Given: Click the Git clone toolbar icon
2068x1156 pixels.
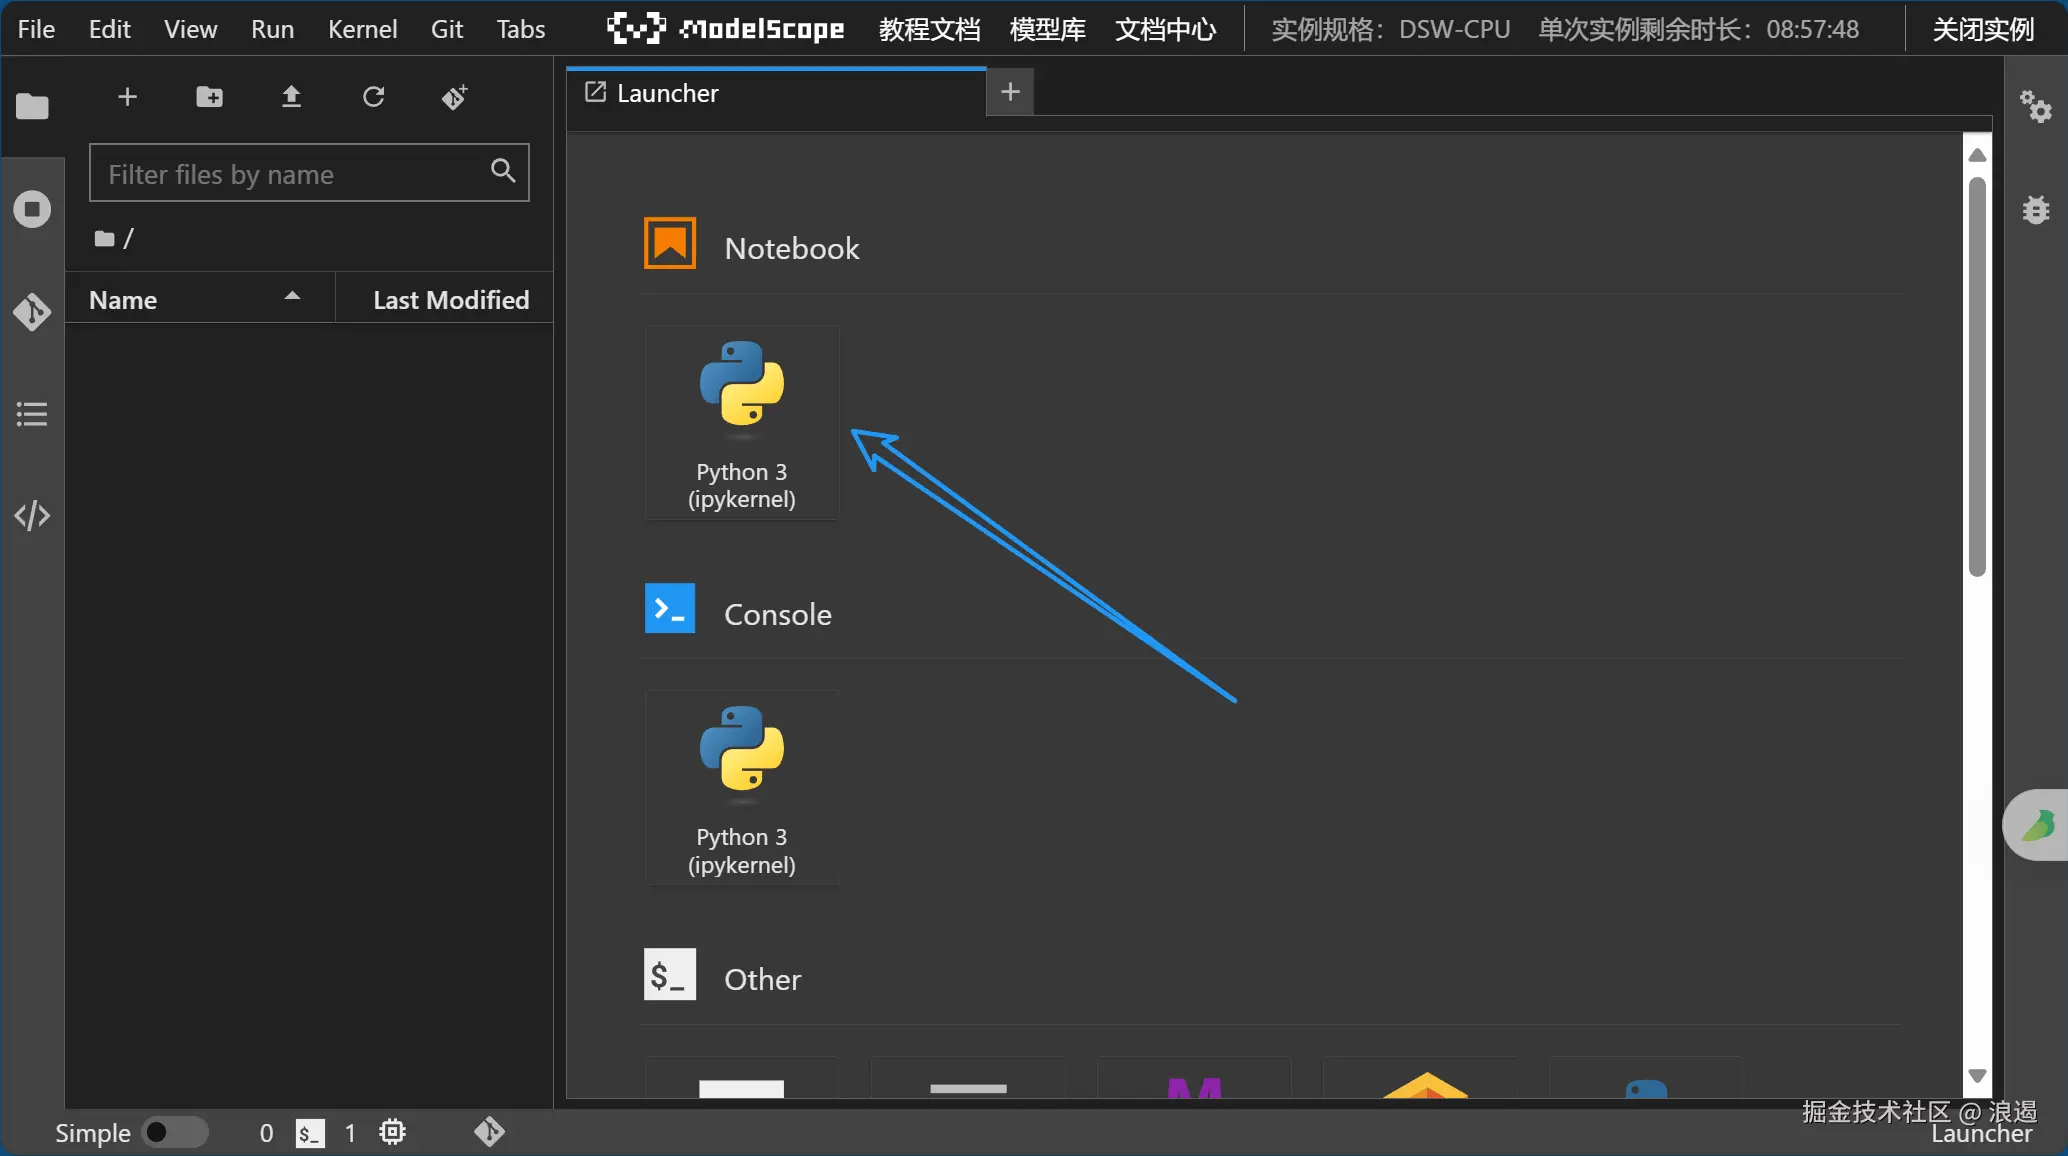Looking at the screenshot, I should pyautogui.click(x=455, y=97).
